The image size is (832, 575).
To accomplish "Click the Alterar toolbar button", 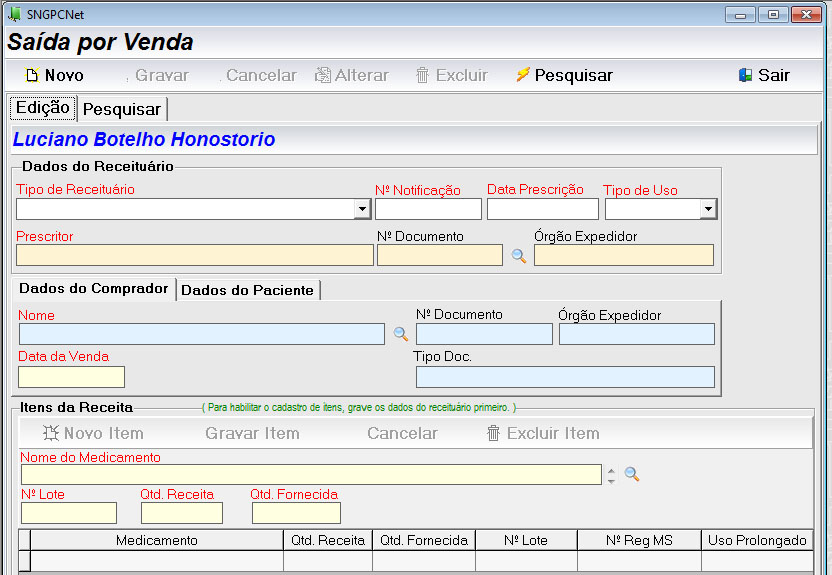I will pyautogui.click(x=352, y=75).
